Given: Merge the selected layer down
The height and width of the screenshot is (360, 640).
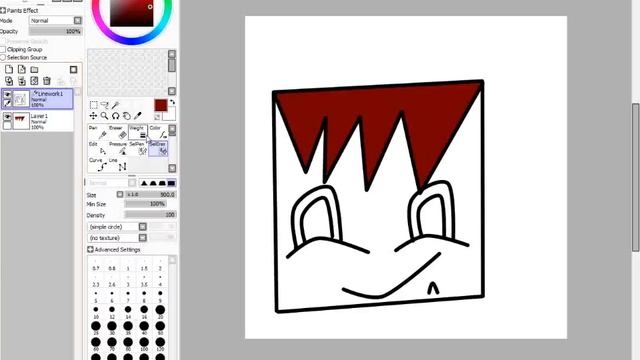Looking at the screenshot, I should [22, 81].
